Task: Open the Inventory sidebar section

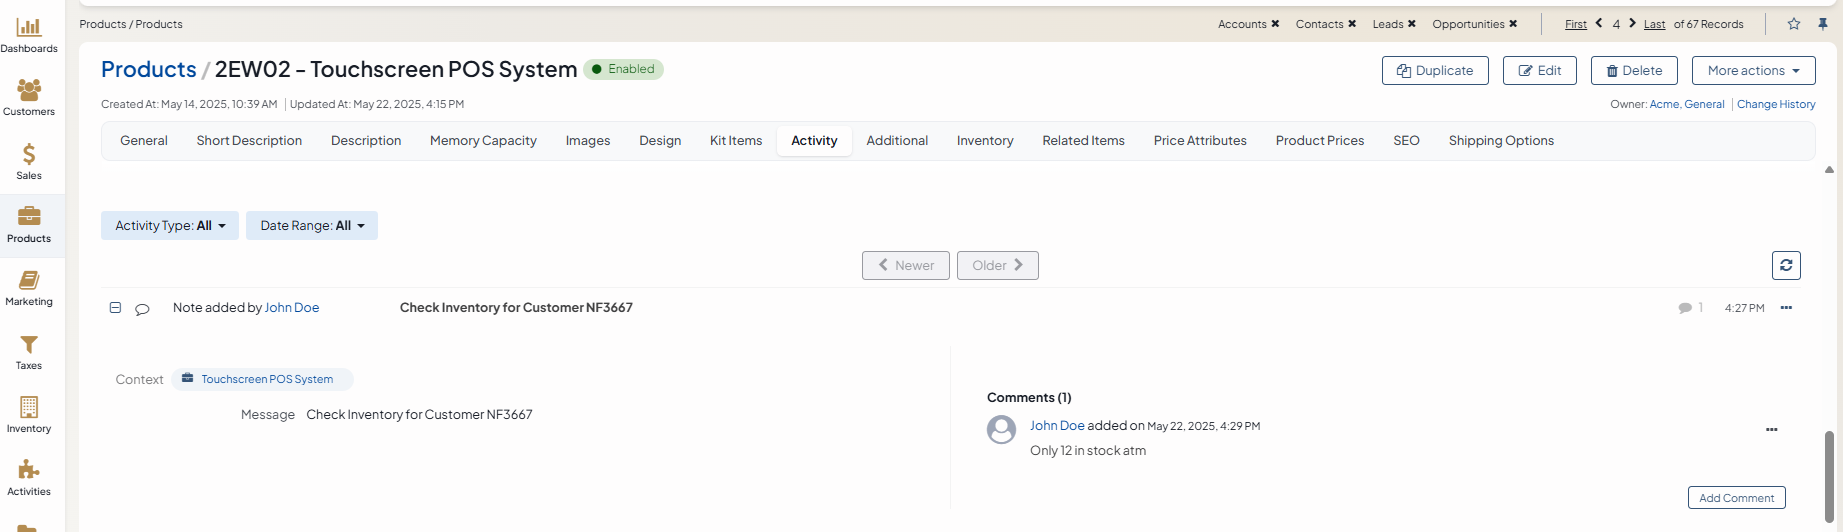Action: (x=29, y=414)
